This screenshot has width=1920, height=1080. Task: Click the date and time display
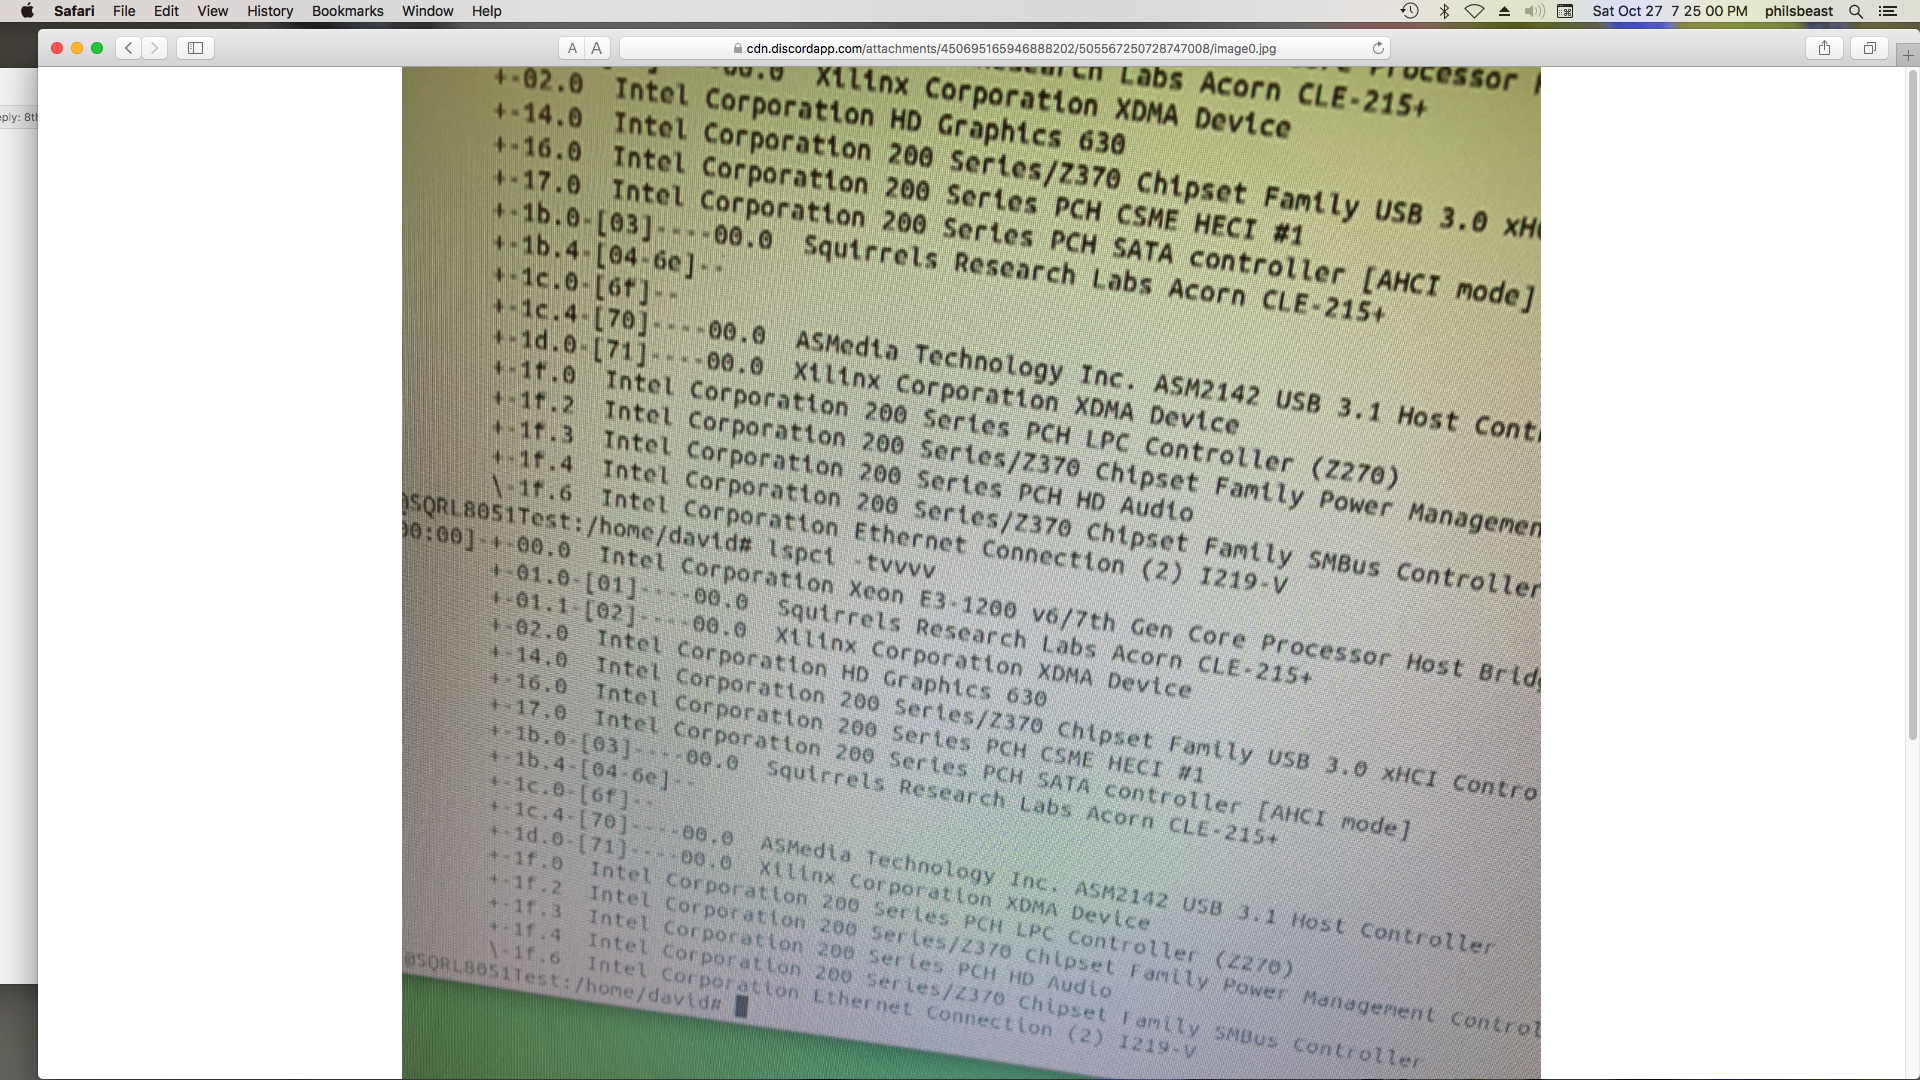[x=1669, y=11]
